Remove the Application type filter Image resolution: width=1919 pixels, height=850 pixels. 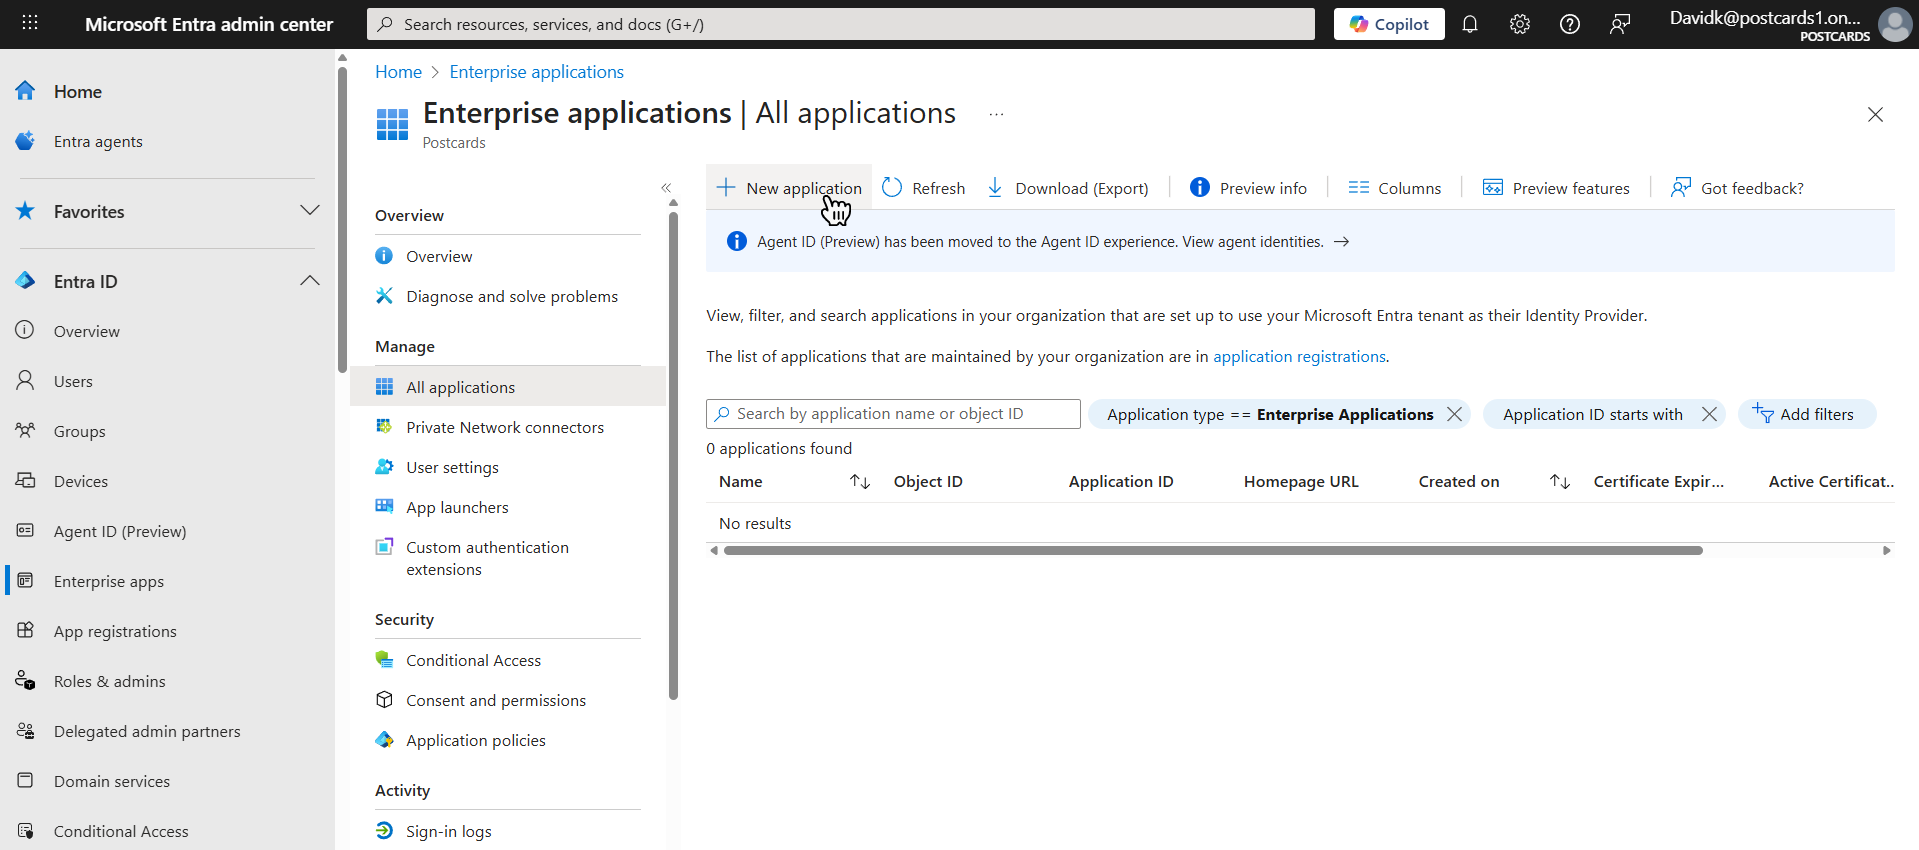[x=1454, y=414]
